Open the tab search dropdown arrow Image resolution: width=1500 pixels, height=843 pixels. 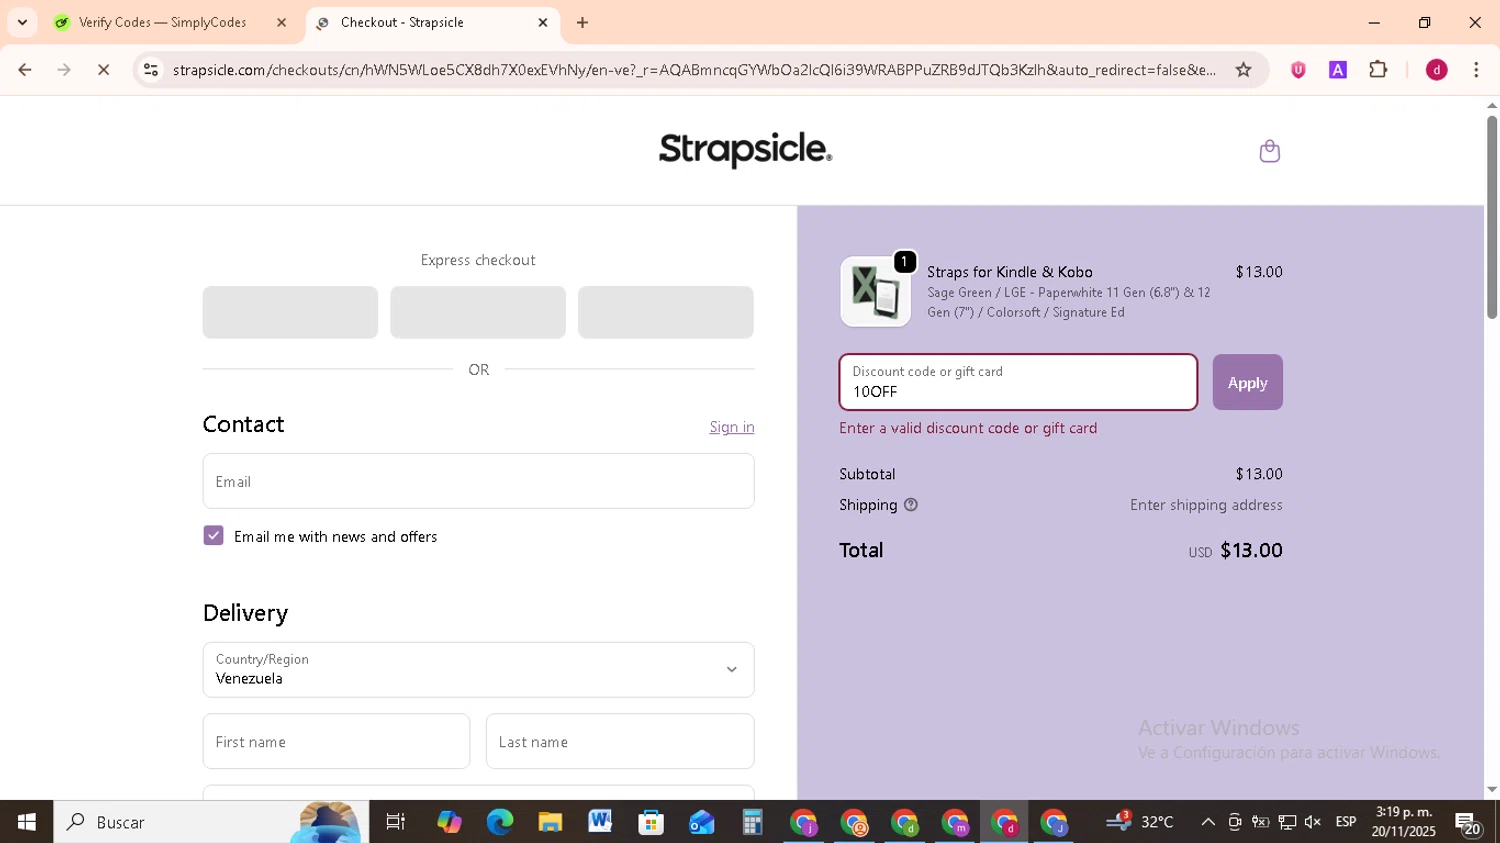[22, 22]
